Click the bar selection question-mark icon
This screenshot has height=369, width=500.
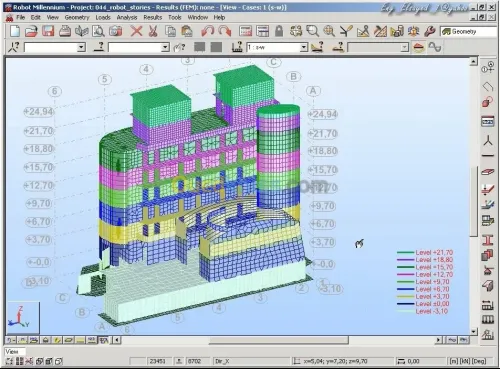point(99,47)
